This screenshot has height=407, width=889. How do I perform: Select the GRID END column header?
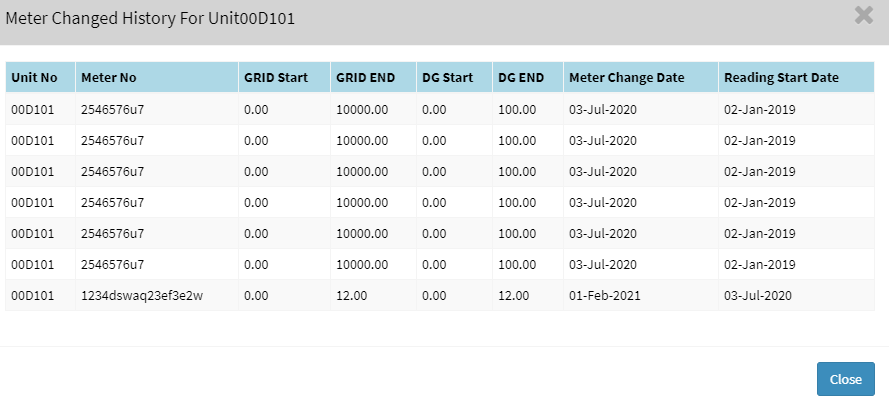click(x=365, y=78)
